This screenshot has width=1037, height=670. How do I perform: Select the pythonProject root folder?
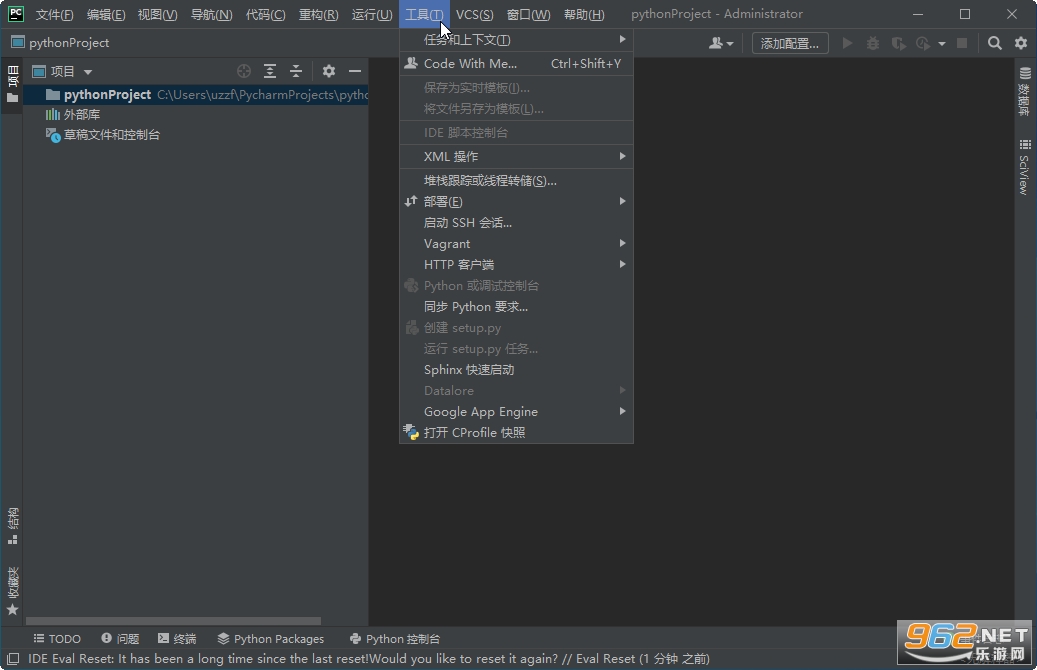(196, 95)
